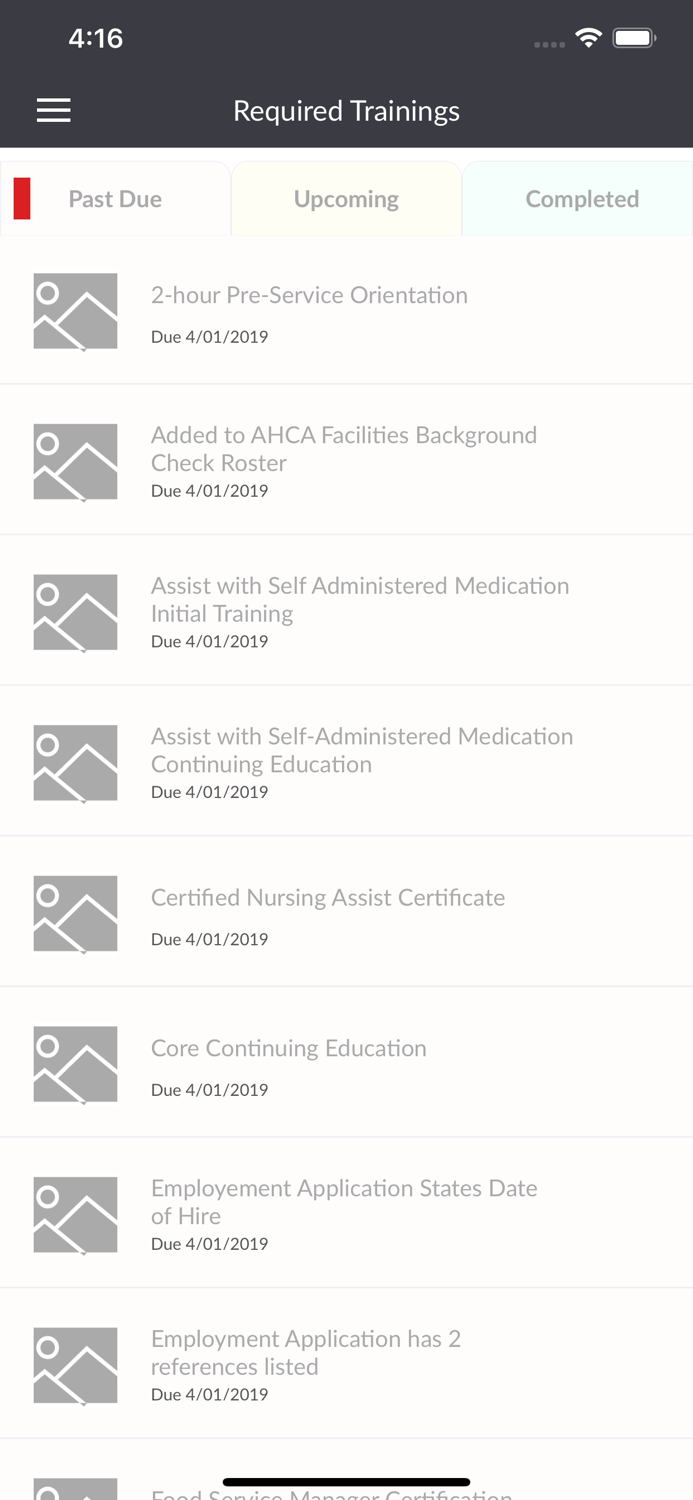Click the Self Administered Medication Initial Training thumbnail
This screenshot has height=1500, width=693.
[75, 611]
